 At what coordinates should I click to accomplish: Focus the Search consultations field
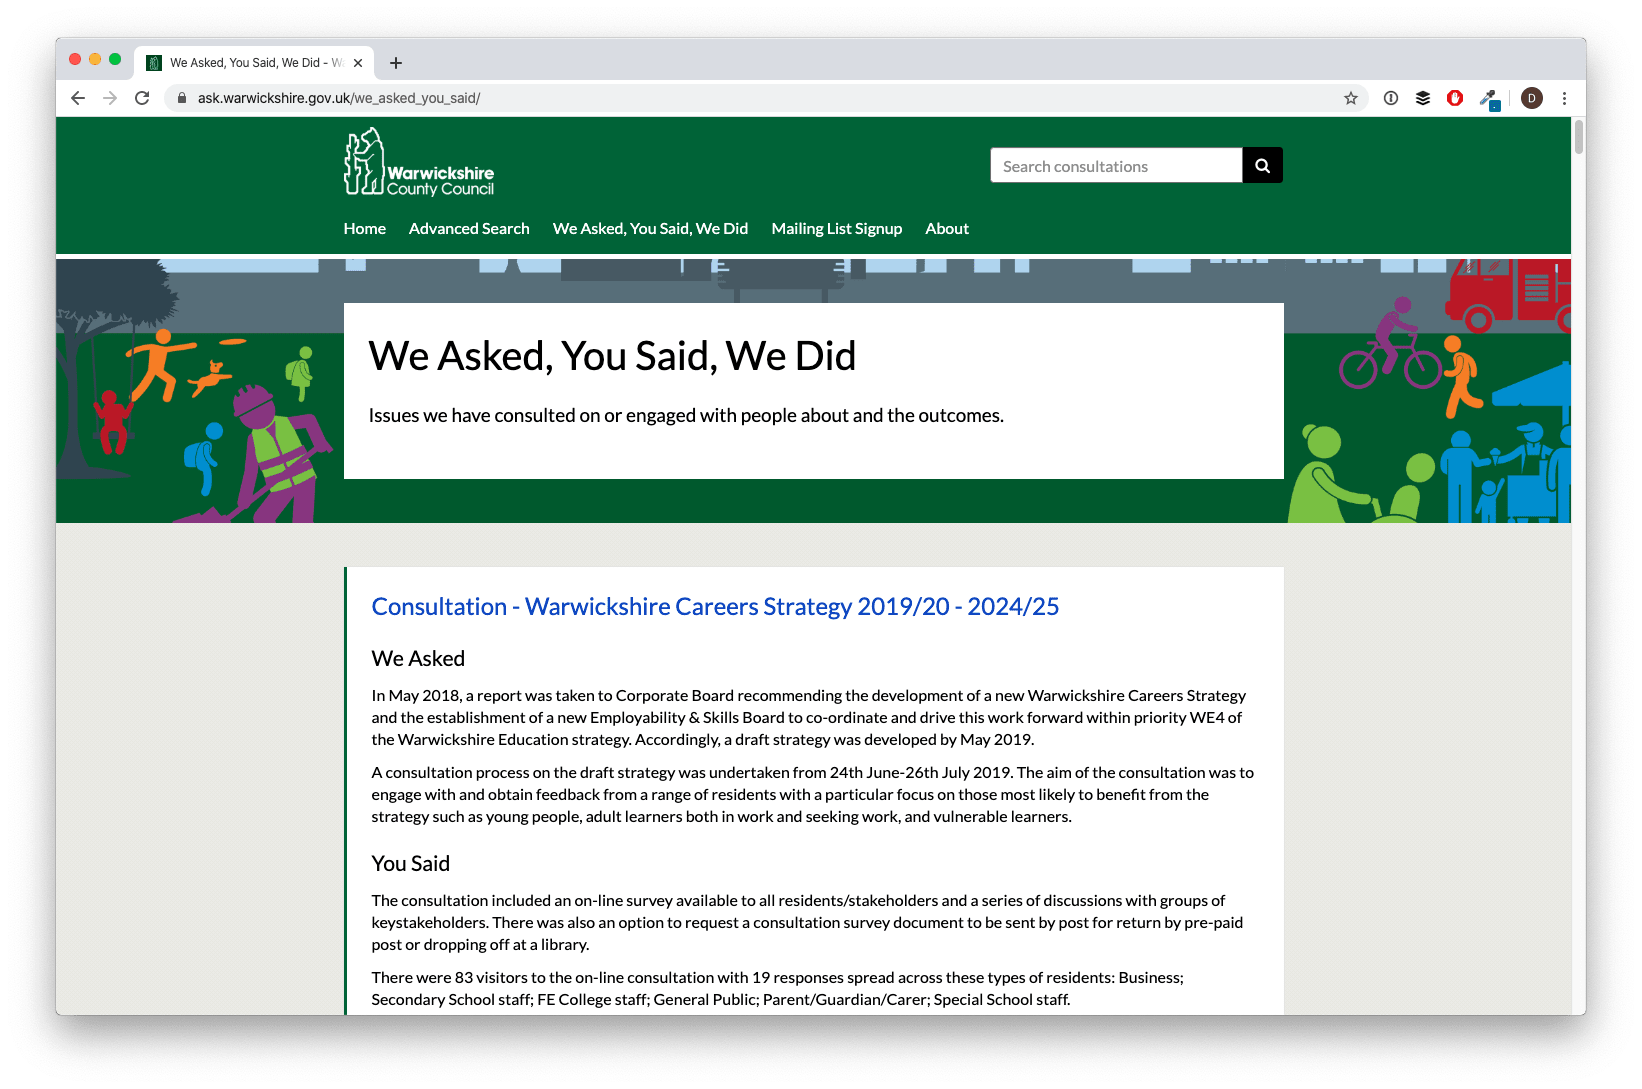click(1116, 166)
